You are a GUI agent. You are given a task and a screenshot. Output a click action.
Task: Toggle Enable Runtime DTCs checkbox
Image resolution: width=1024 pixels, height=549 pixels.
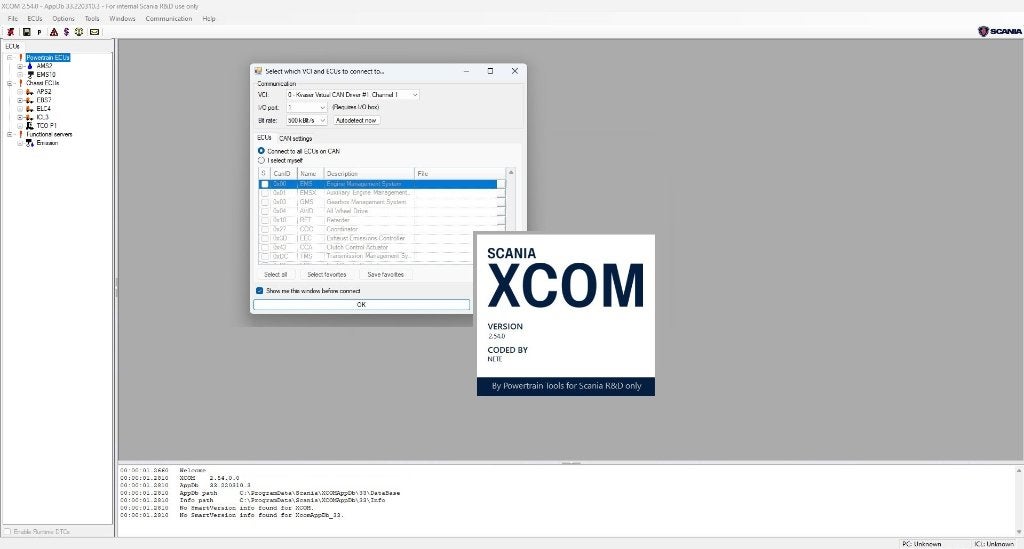pyautogui.click(x=8, y=531)
